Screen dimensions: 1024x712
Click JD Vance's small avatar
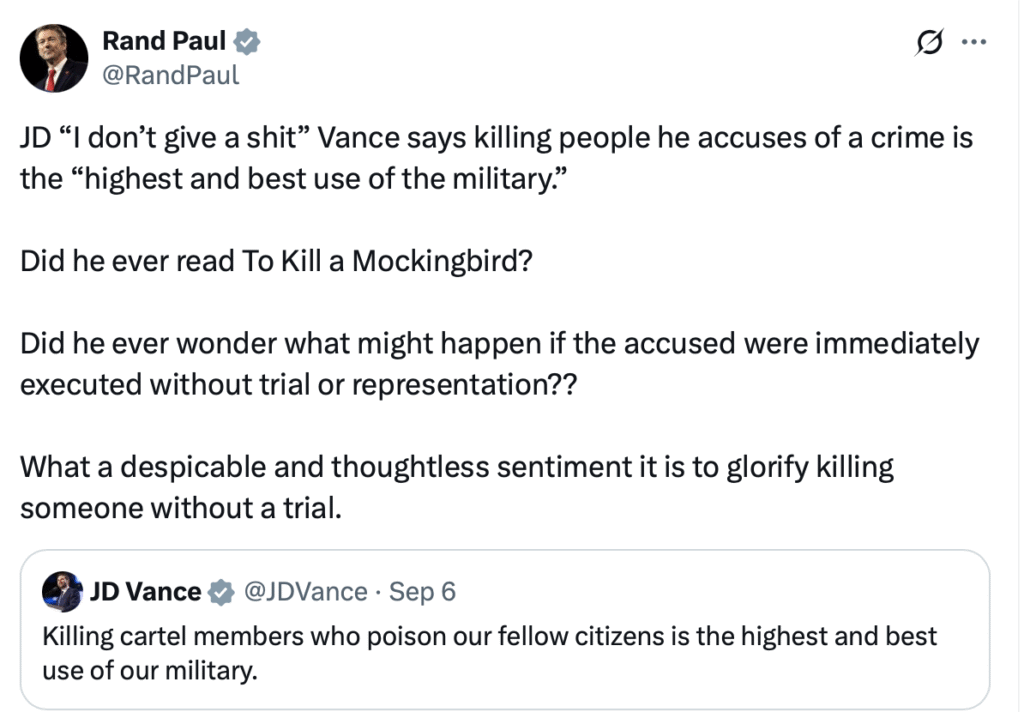(x=62, y=592)
